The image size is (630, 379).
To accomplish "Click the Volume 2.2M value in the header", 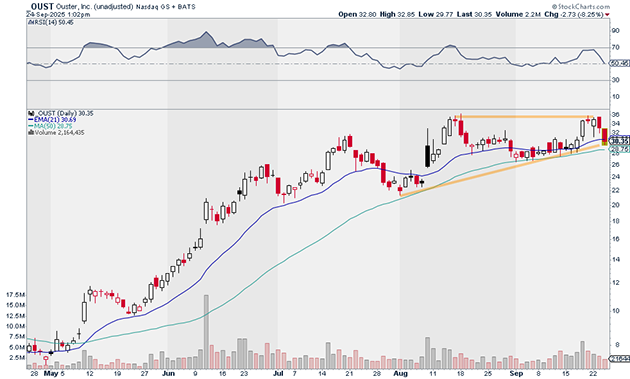I will tap(518, 14).
